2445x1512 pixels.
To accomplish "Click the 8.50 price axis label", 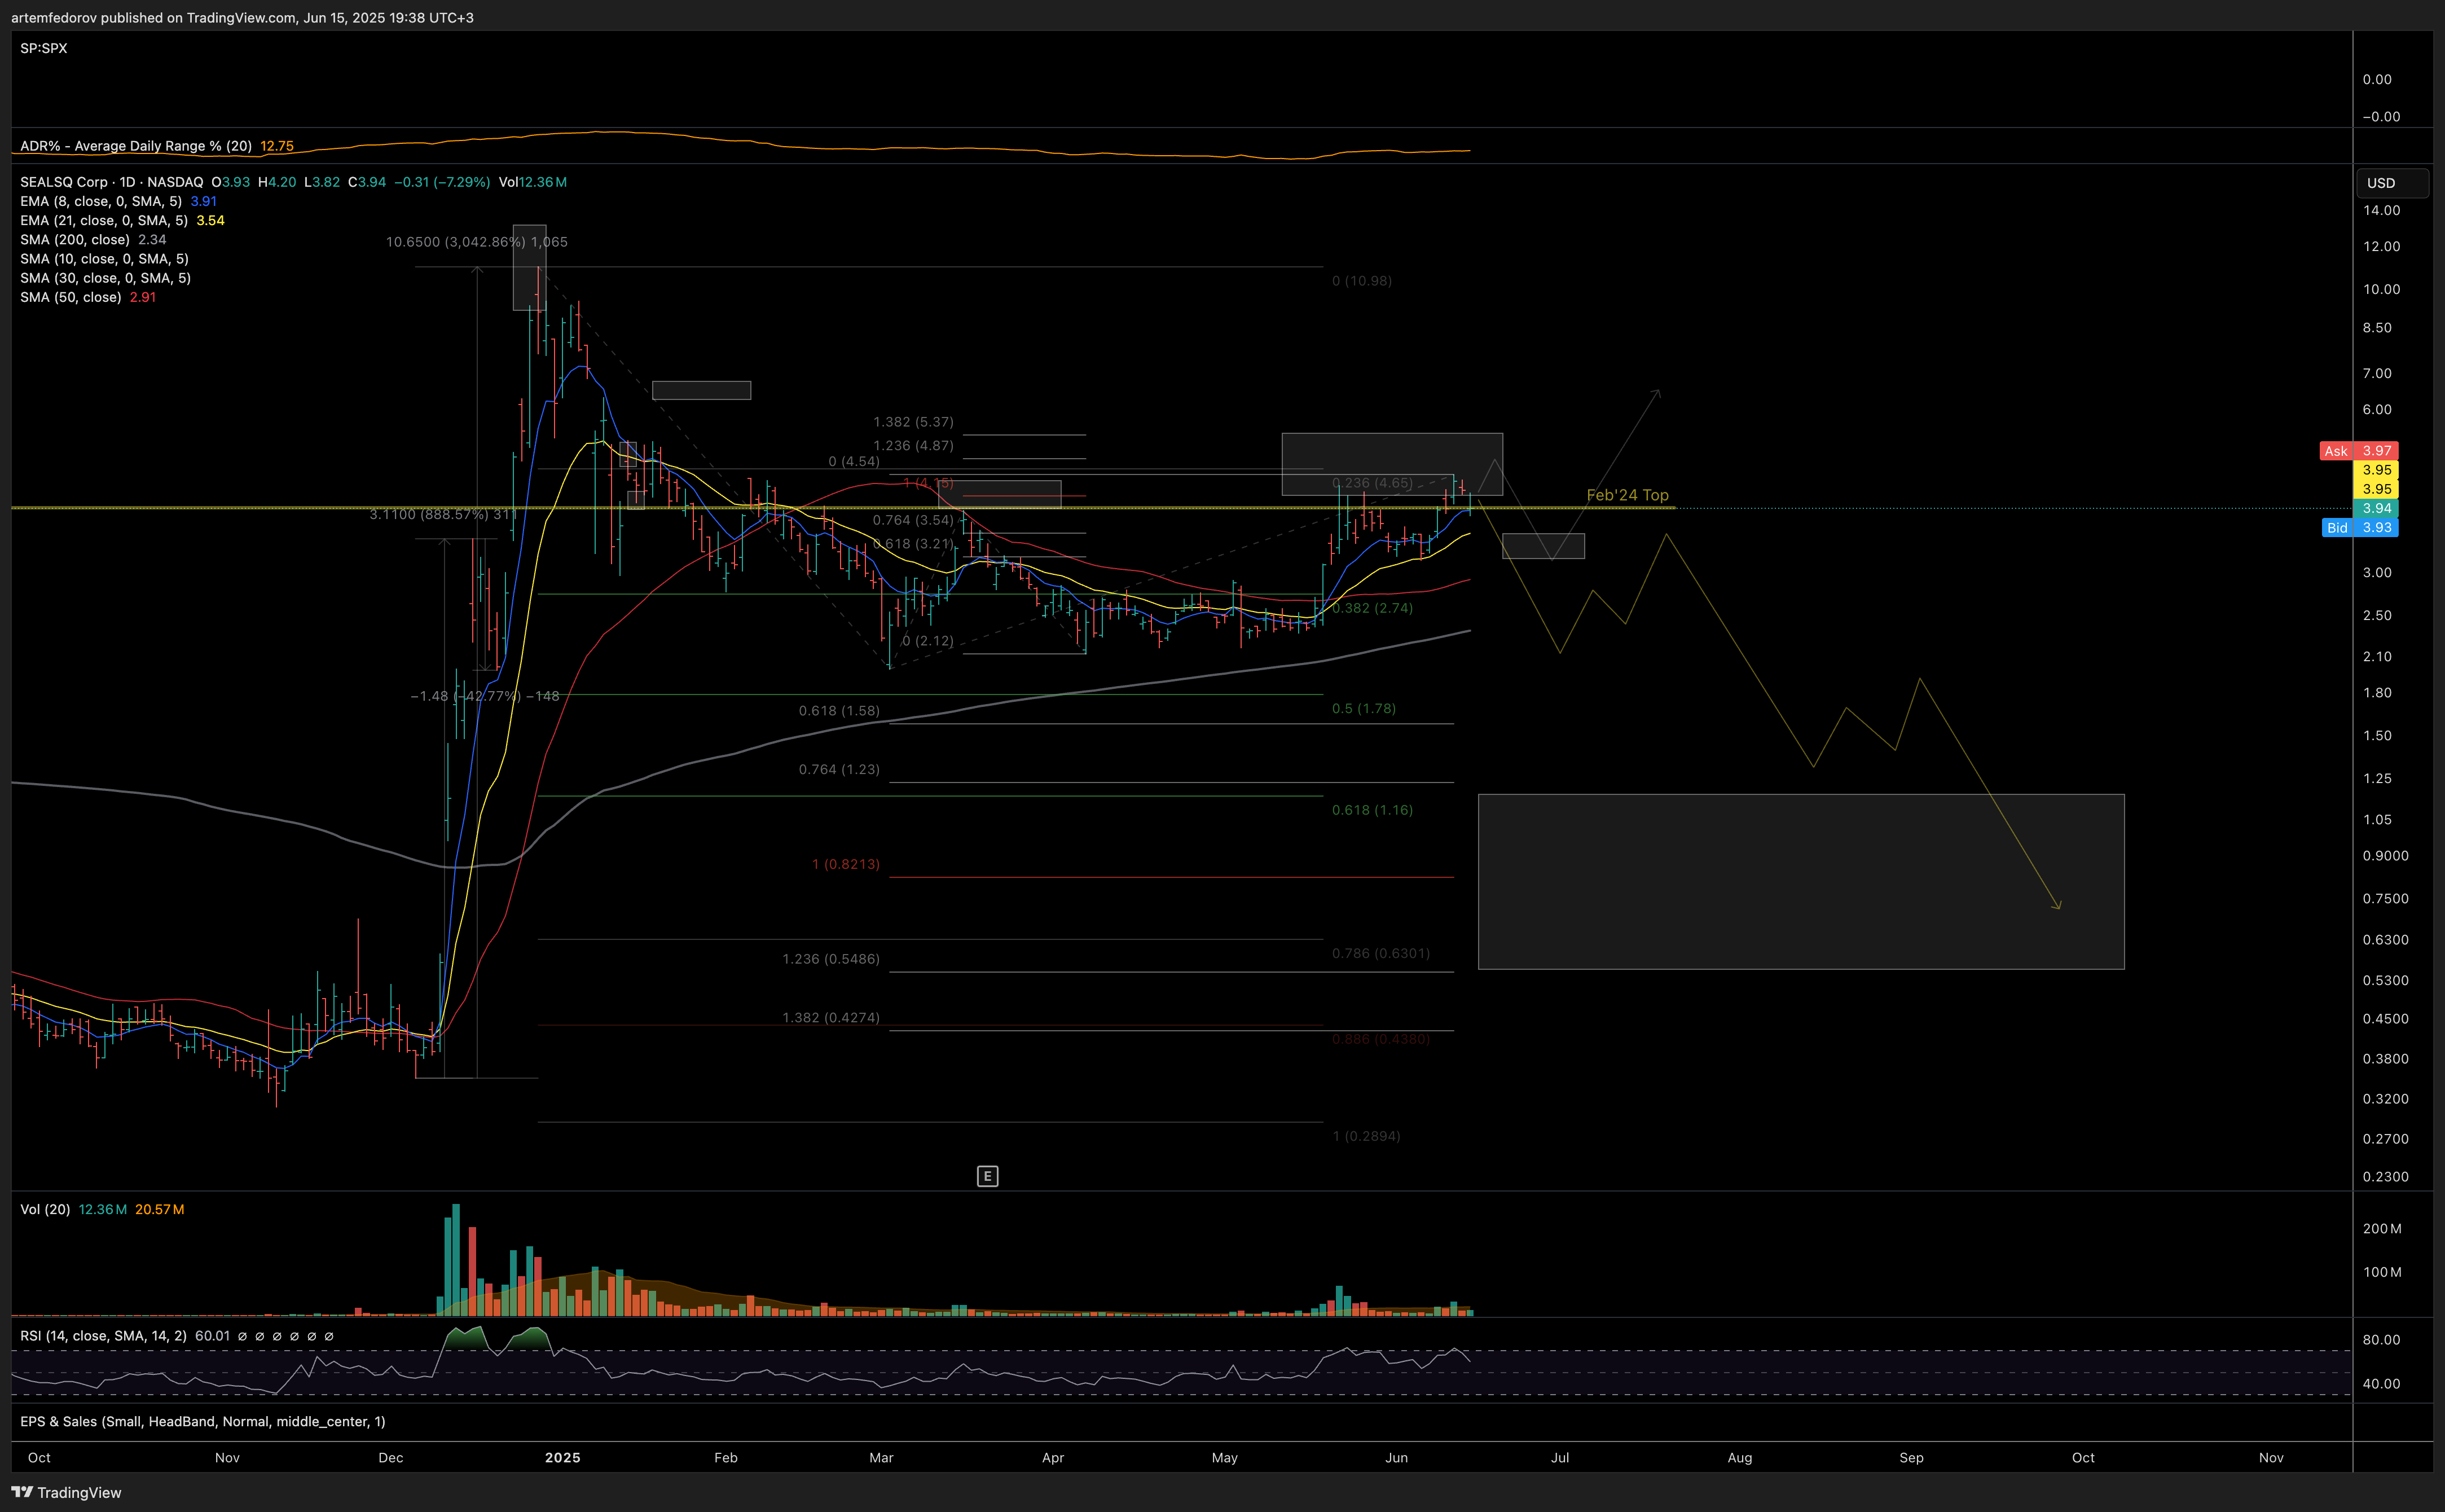I will click(x=2377, y=328).
